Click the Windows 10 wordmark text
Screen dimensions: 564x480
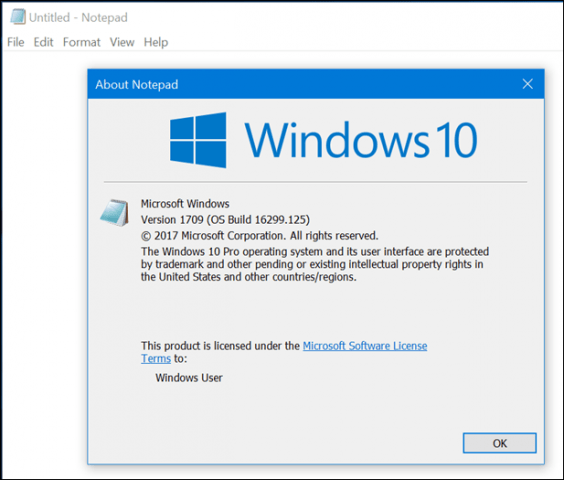361,140
